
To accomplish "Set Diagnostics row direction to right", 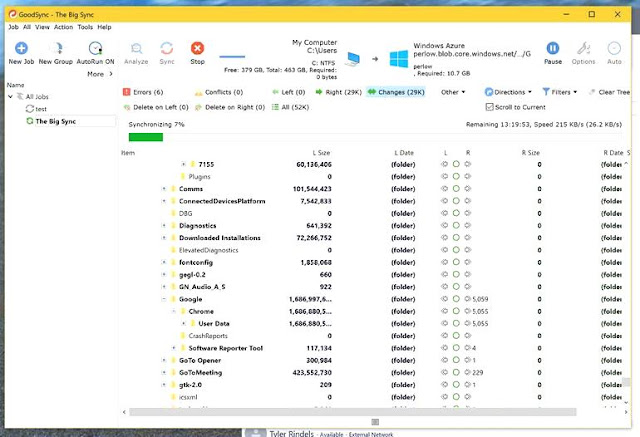I will pyautogui.click(x=468, y=225).
